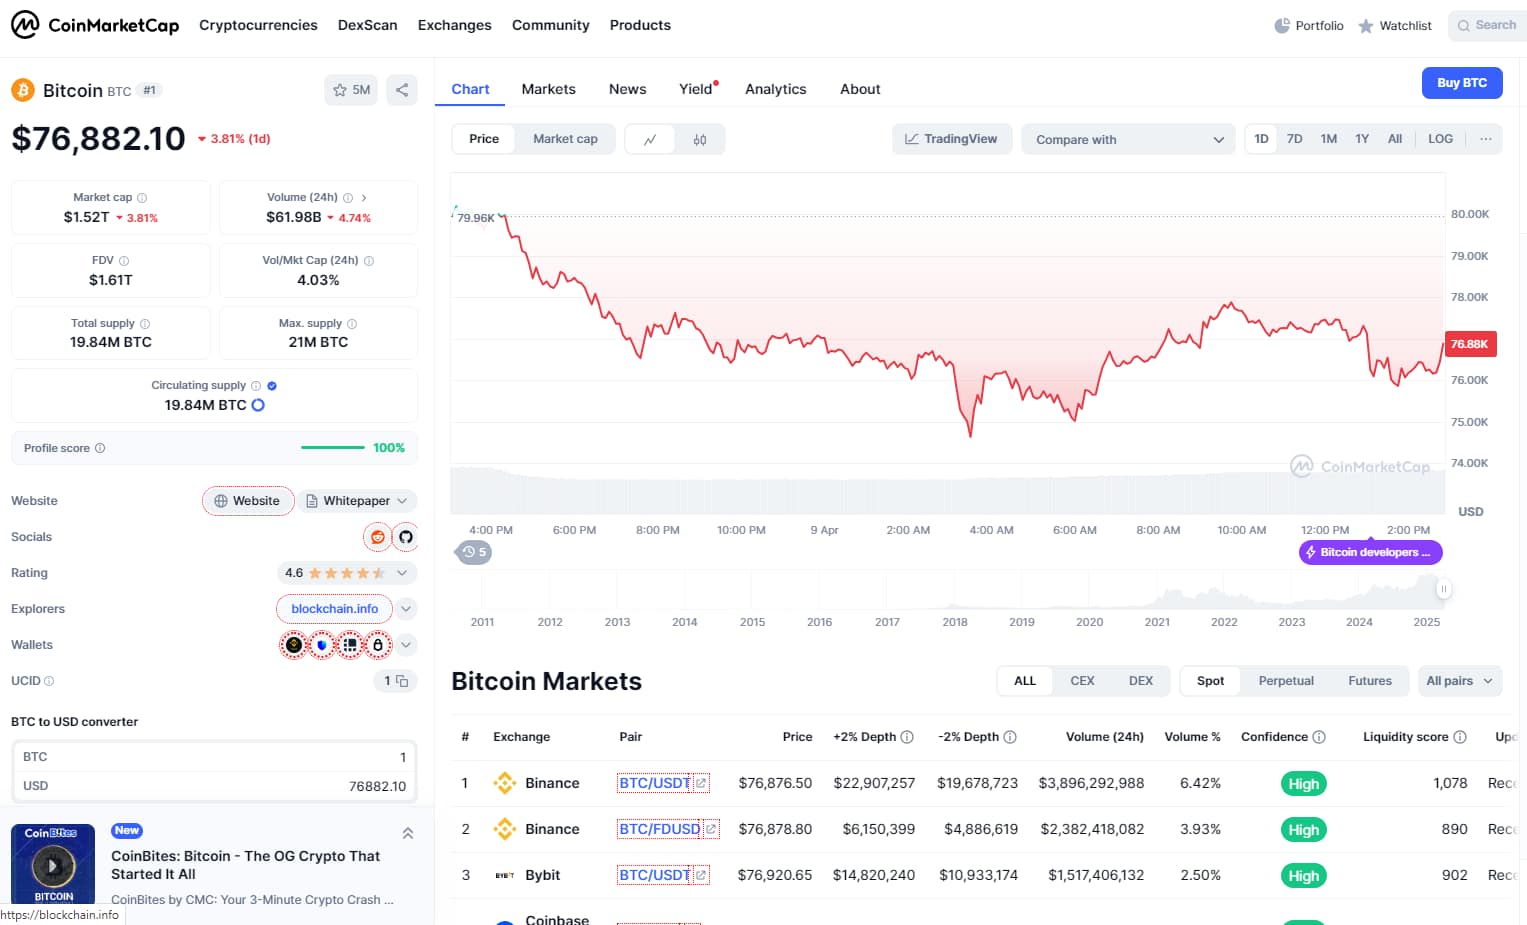Open the TradingView chart option

pos(951,139)
